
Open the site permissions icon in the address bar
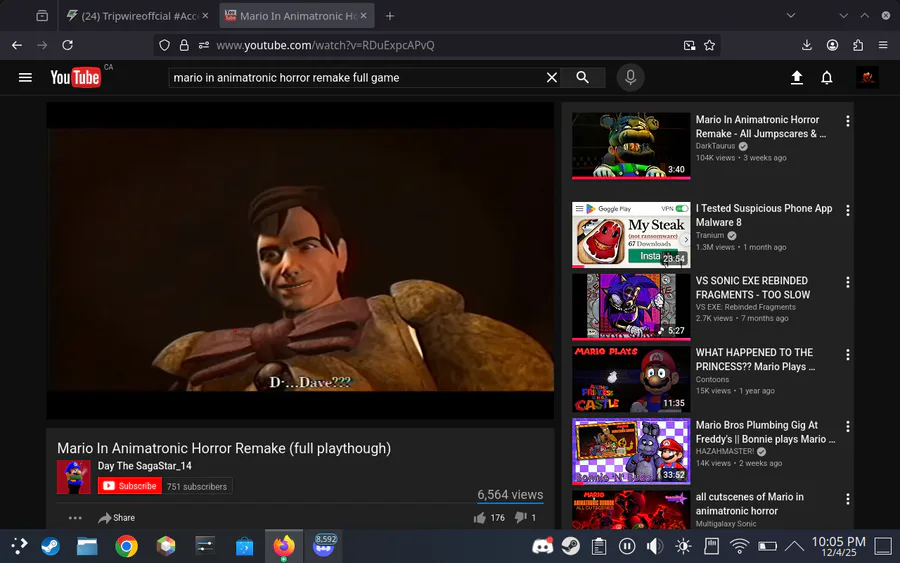(x=204, y=45)
